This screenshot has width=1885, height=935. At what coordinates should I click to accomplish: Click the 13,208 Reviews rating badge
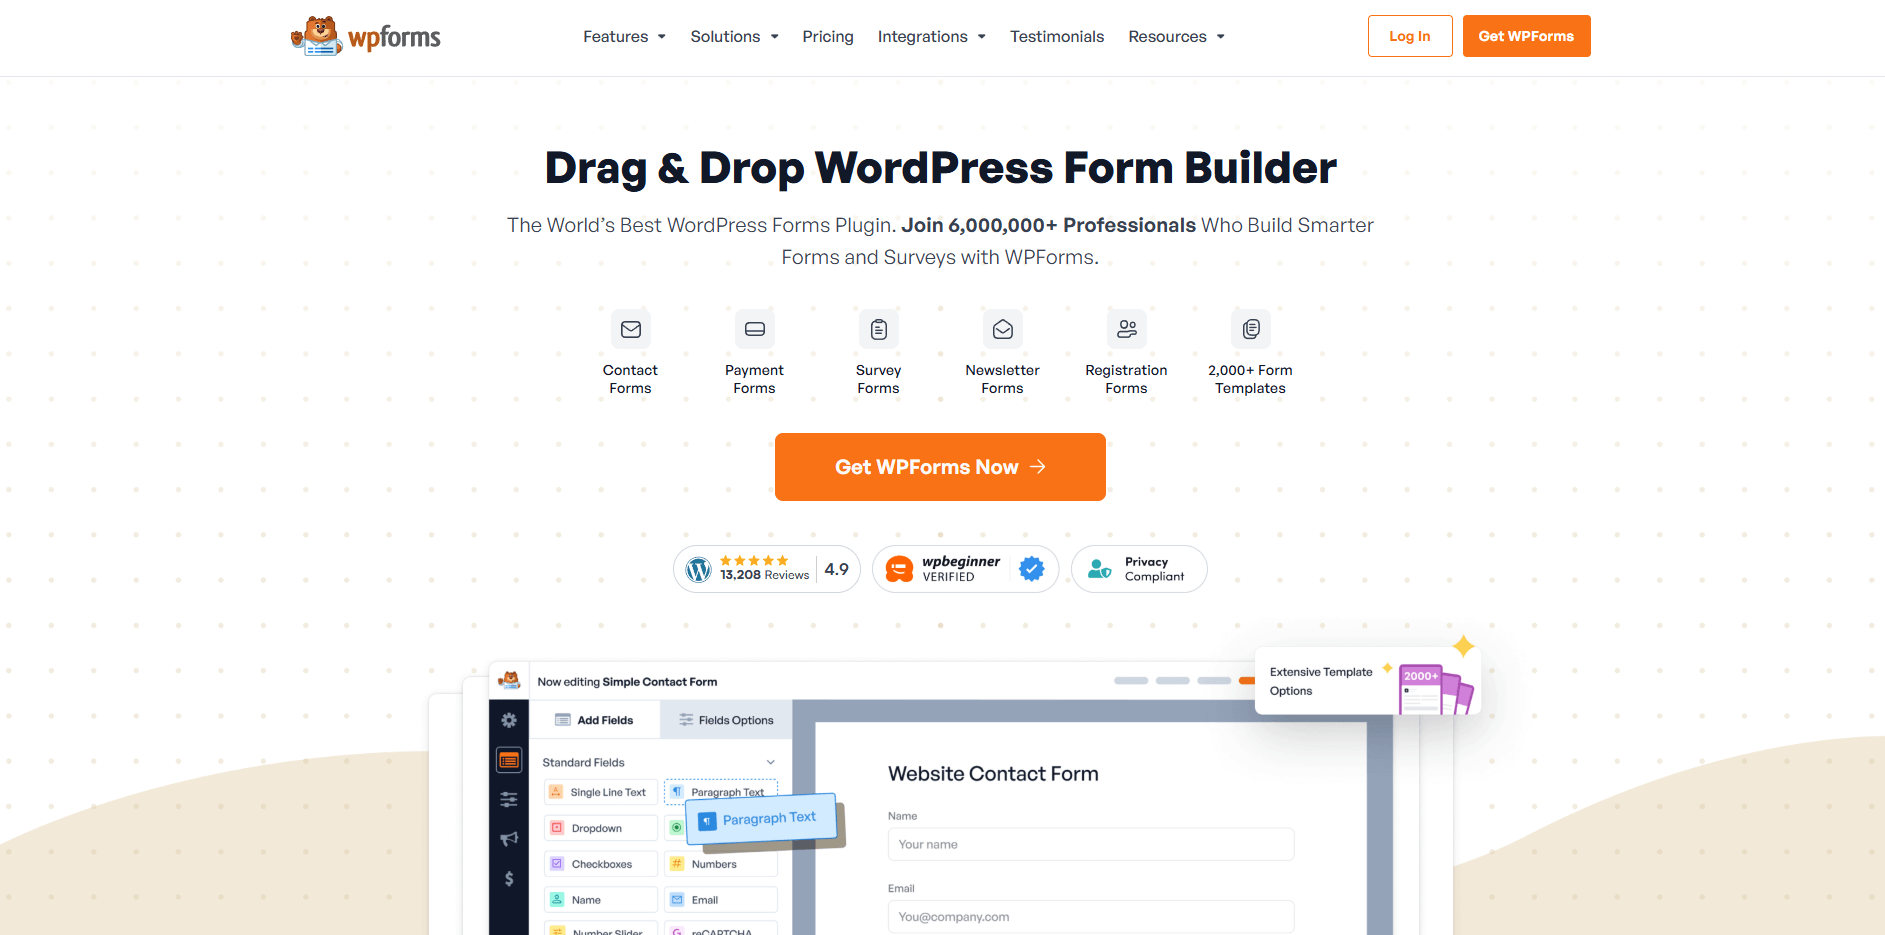767,569
